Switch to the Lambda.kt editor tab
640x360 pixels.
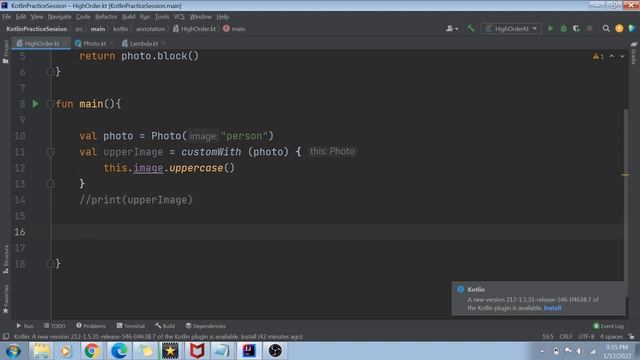pos(143,43)
